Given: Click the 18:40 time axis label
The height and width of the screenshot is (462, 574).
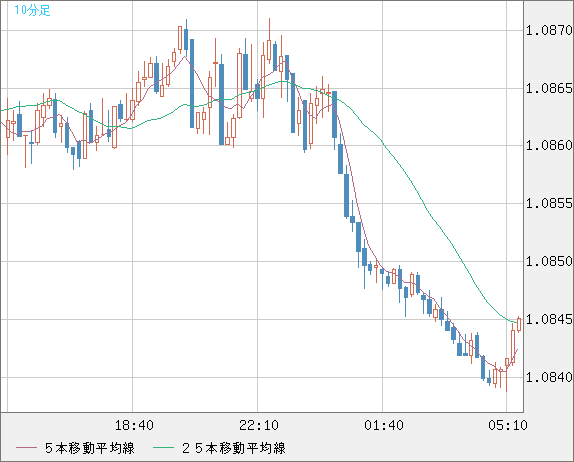Looking at the screenshot, I should (x=134, y=425).
